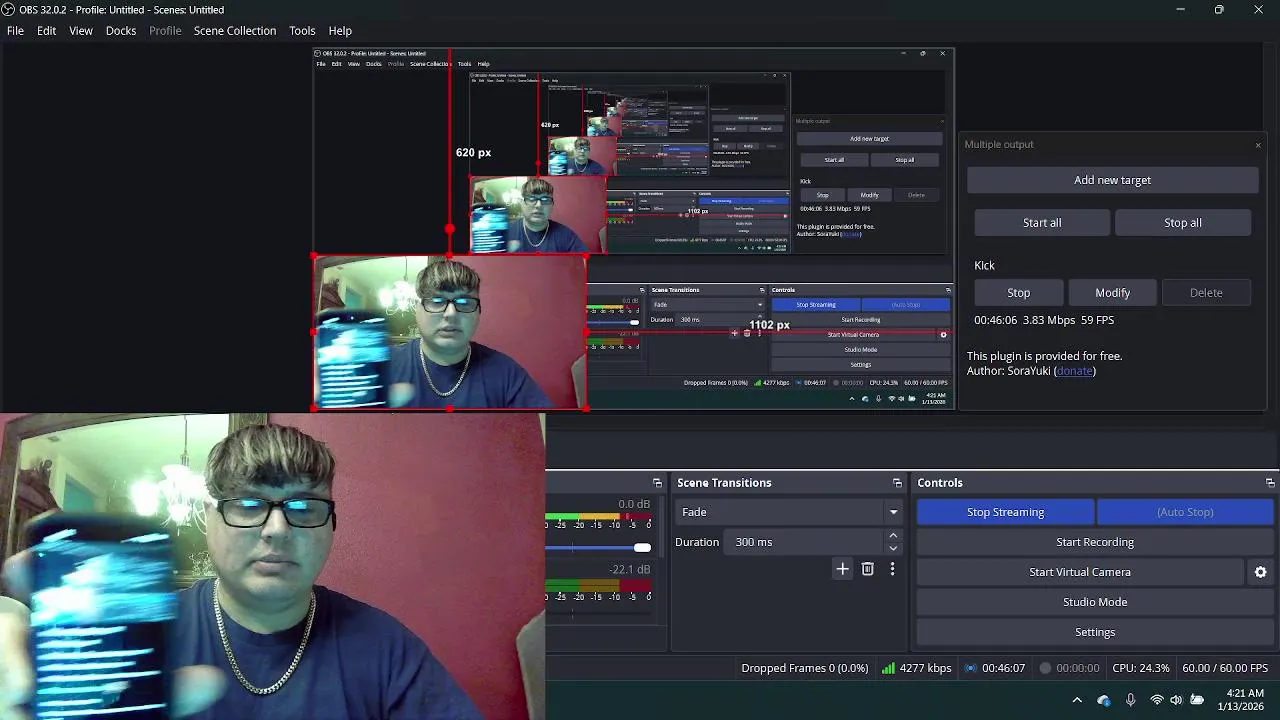
Task: Follow the donate link
Action: coord(1074,371)
